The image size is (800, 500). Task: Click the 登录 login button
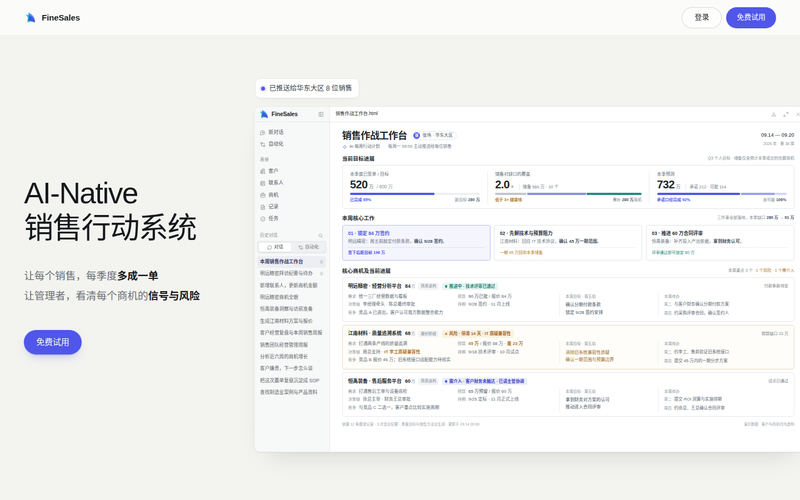(702, 17)
